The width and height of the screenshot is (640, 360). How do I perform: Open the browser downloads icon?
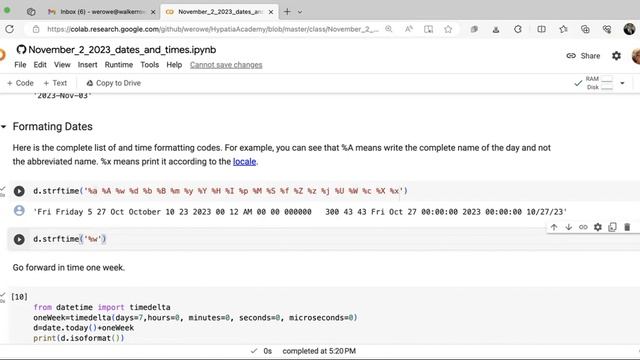pos(496,29)
